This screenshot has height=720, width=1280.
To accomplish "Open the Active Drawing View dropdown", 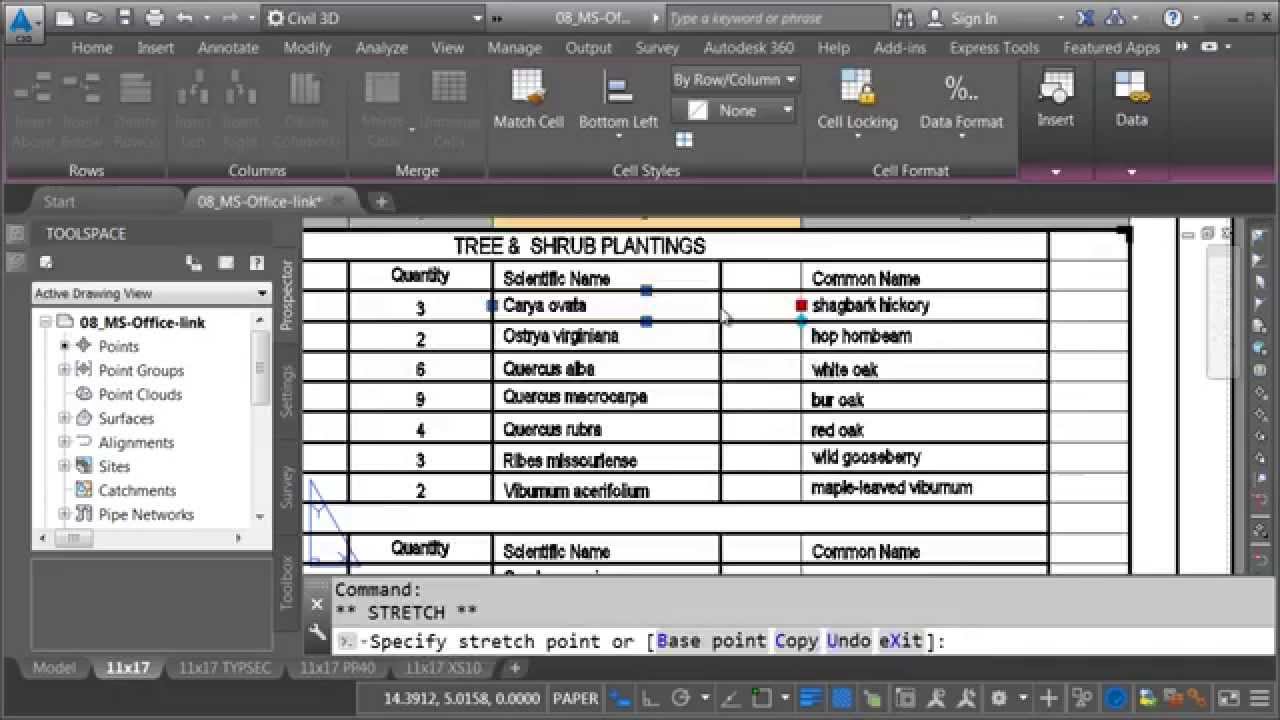I will point(151,293).
